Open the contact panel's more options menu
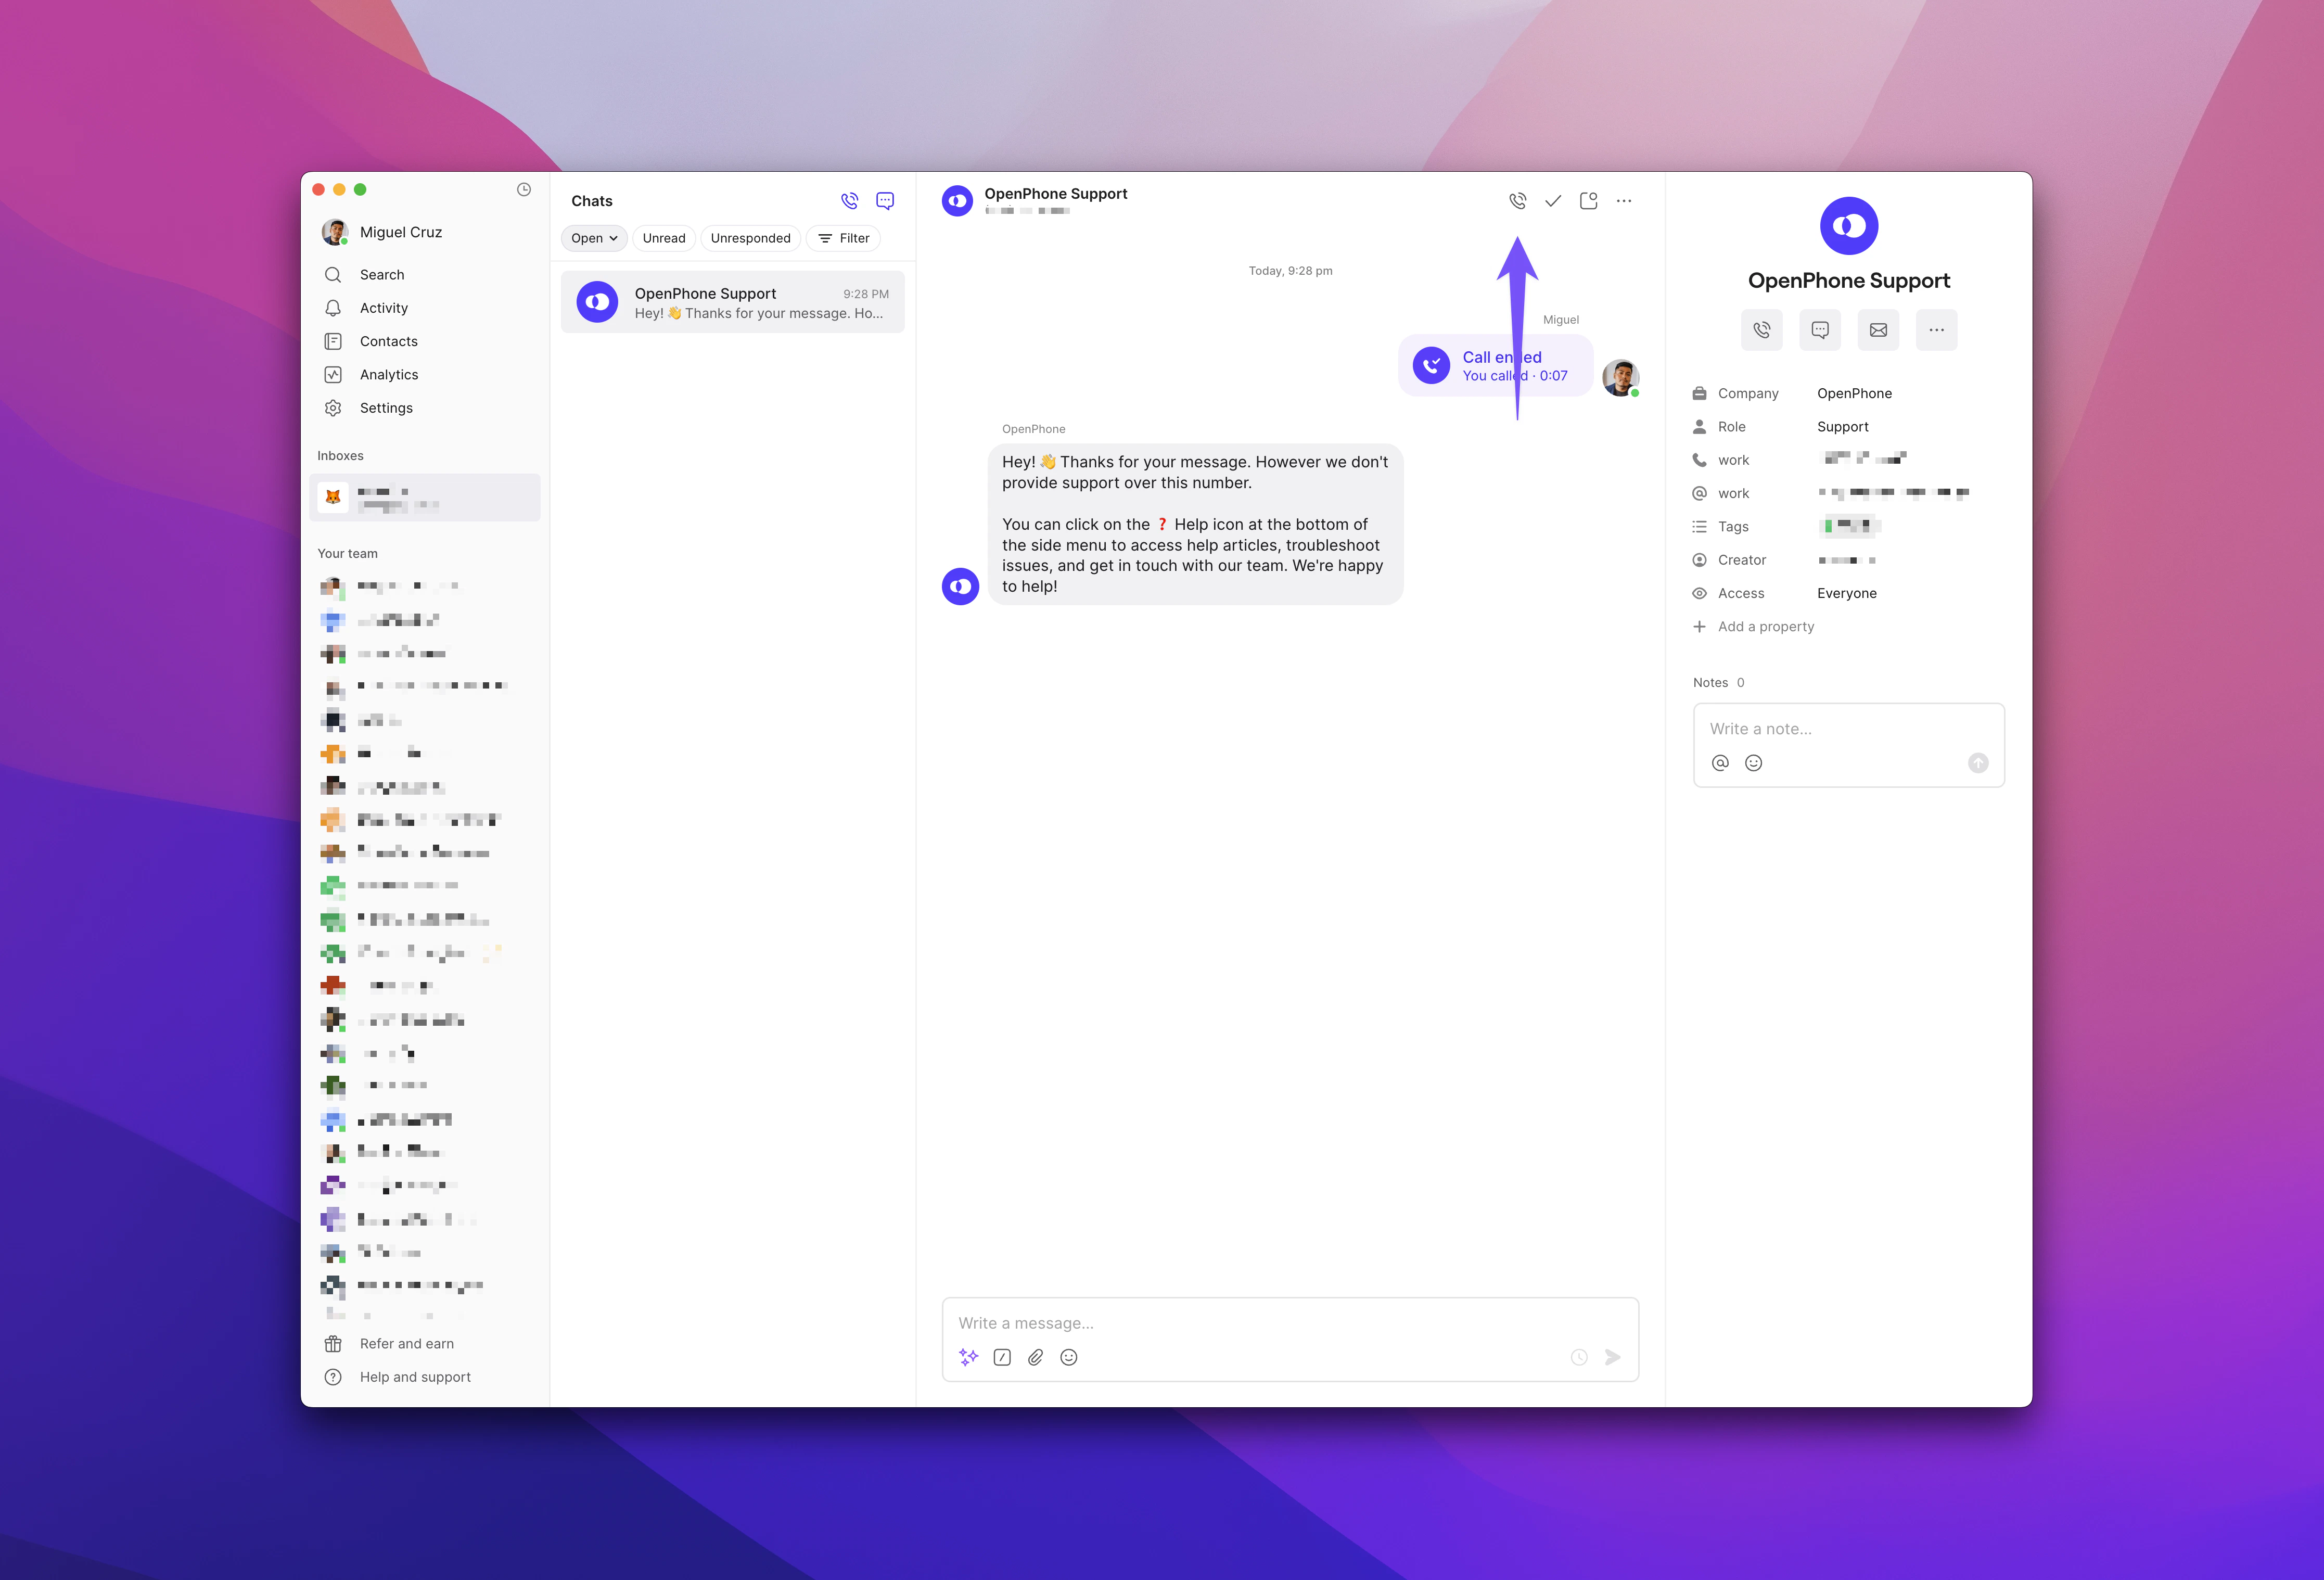2324x1580 pixels. (x=1937, y=330)
